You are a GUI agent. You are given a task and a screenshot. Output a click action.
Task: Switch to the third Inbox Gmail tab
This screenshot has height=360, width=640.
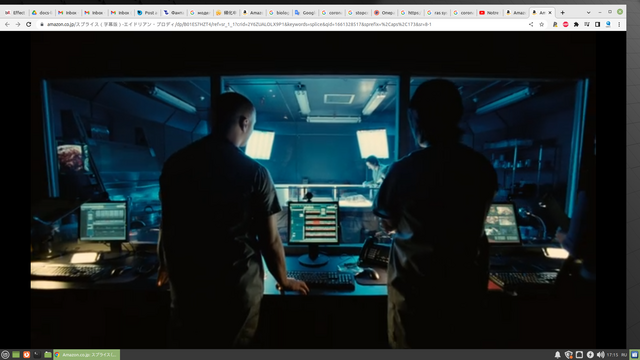tap(120, 13)
